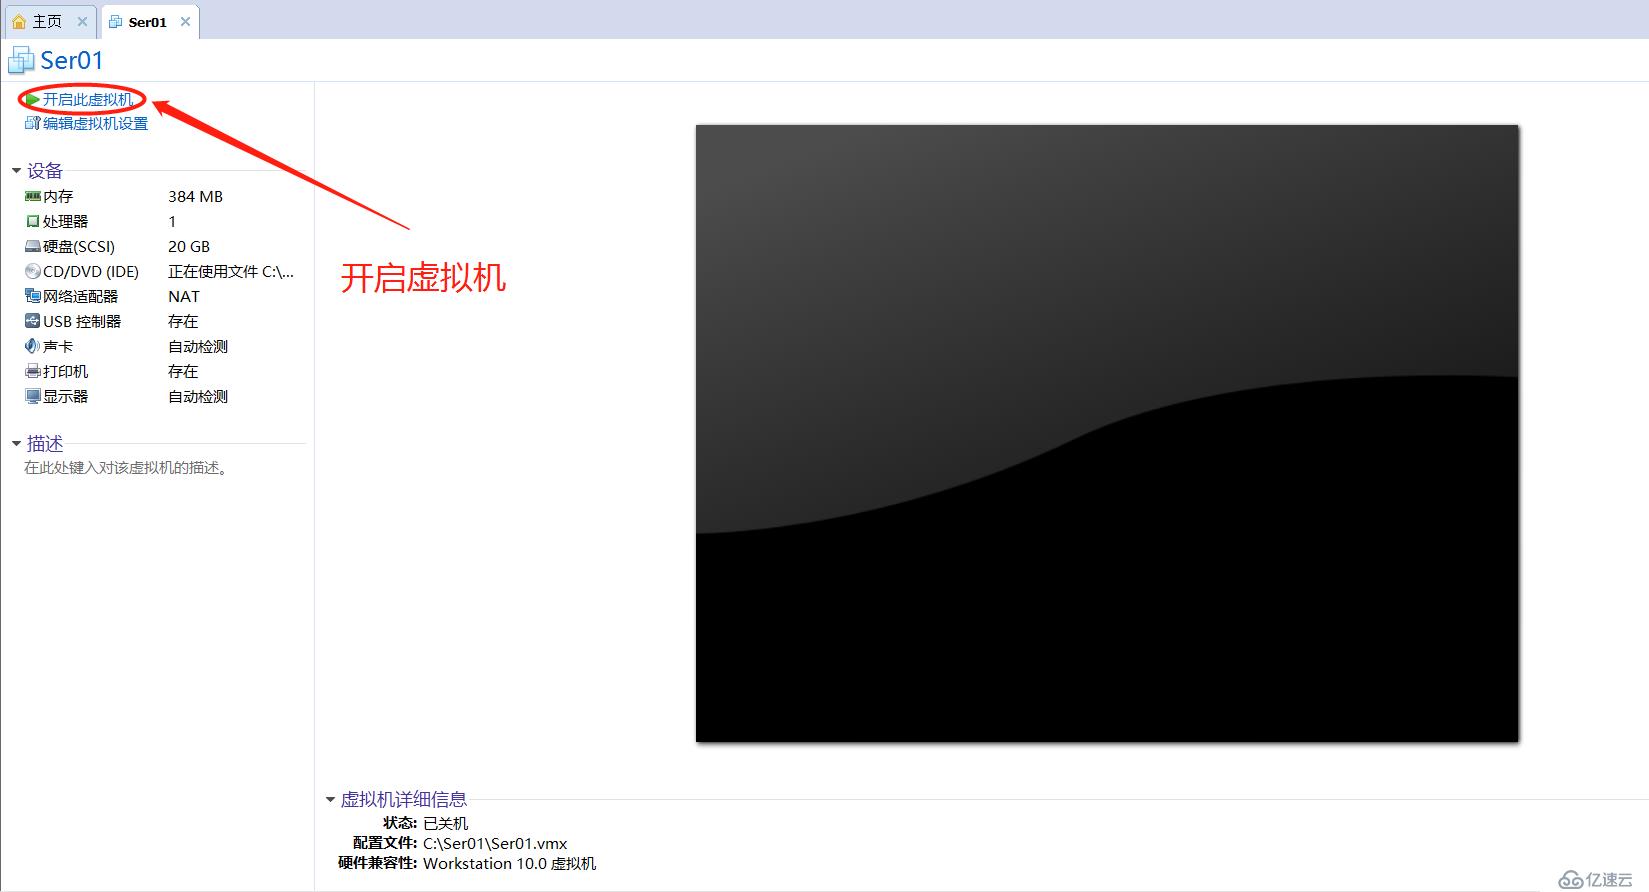Select memory value 384 MB
The height and width of the screenshot is (892, 1649).
point(195,197)
